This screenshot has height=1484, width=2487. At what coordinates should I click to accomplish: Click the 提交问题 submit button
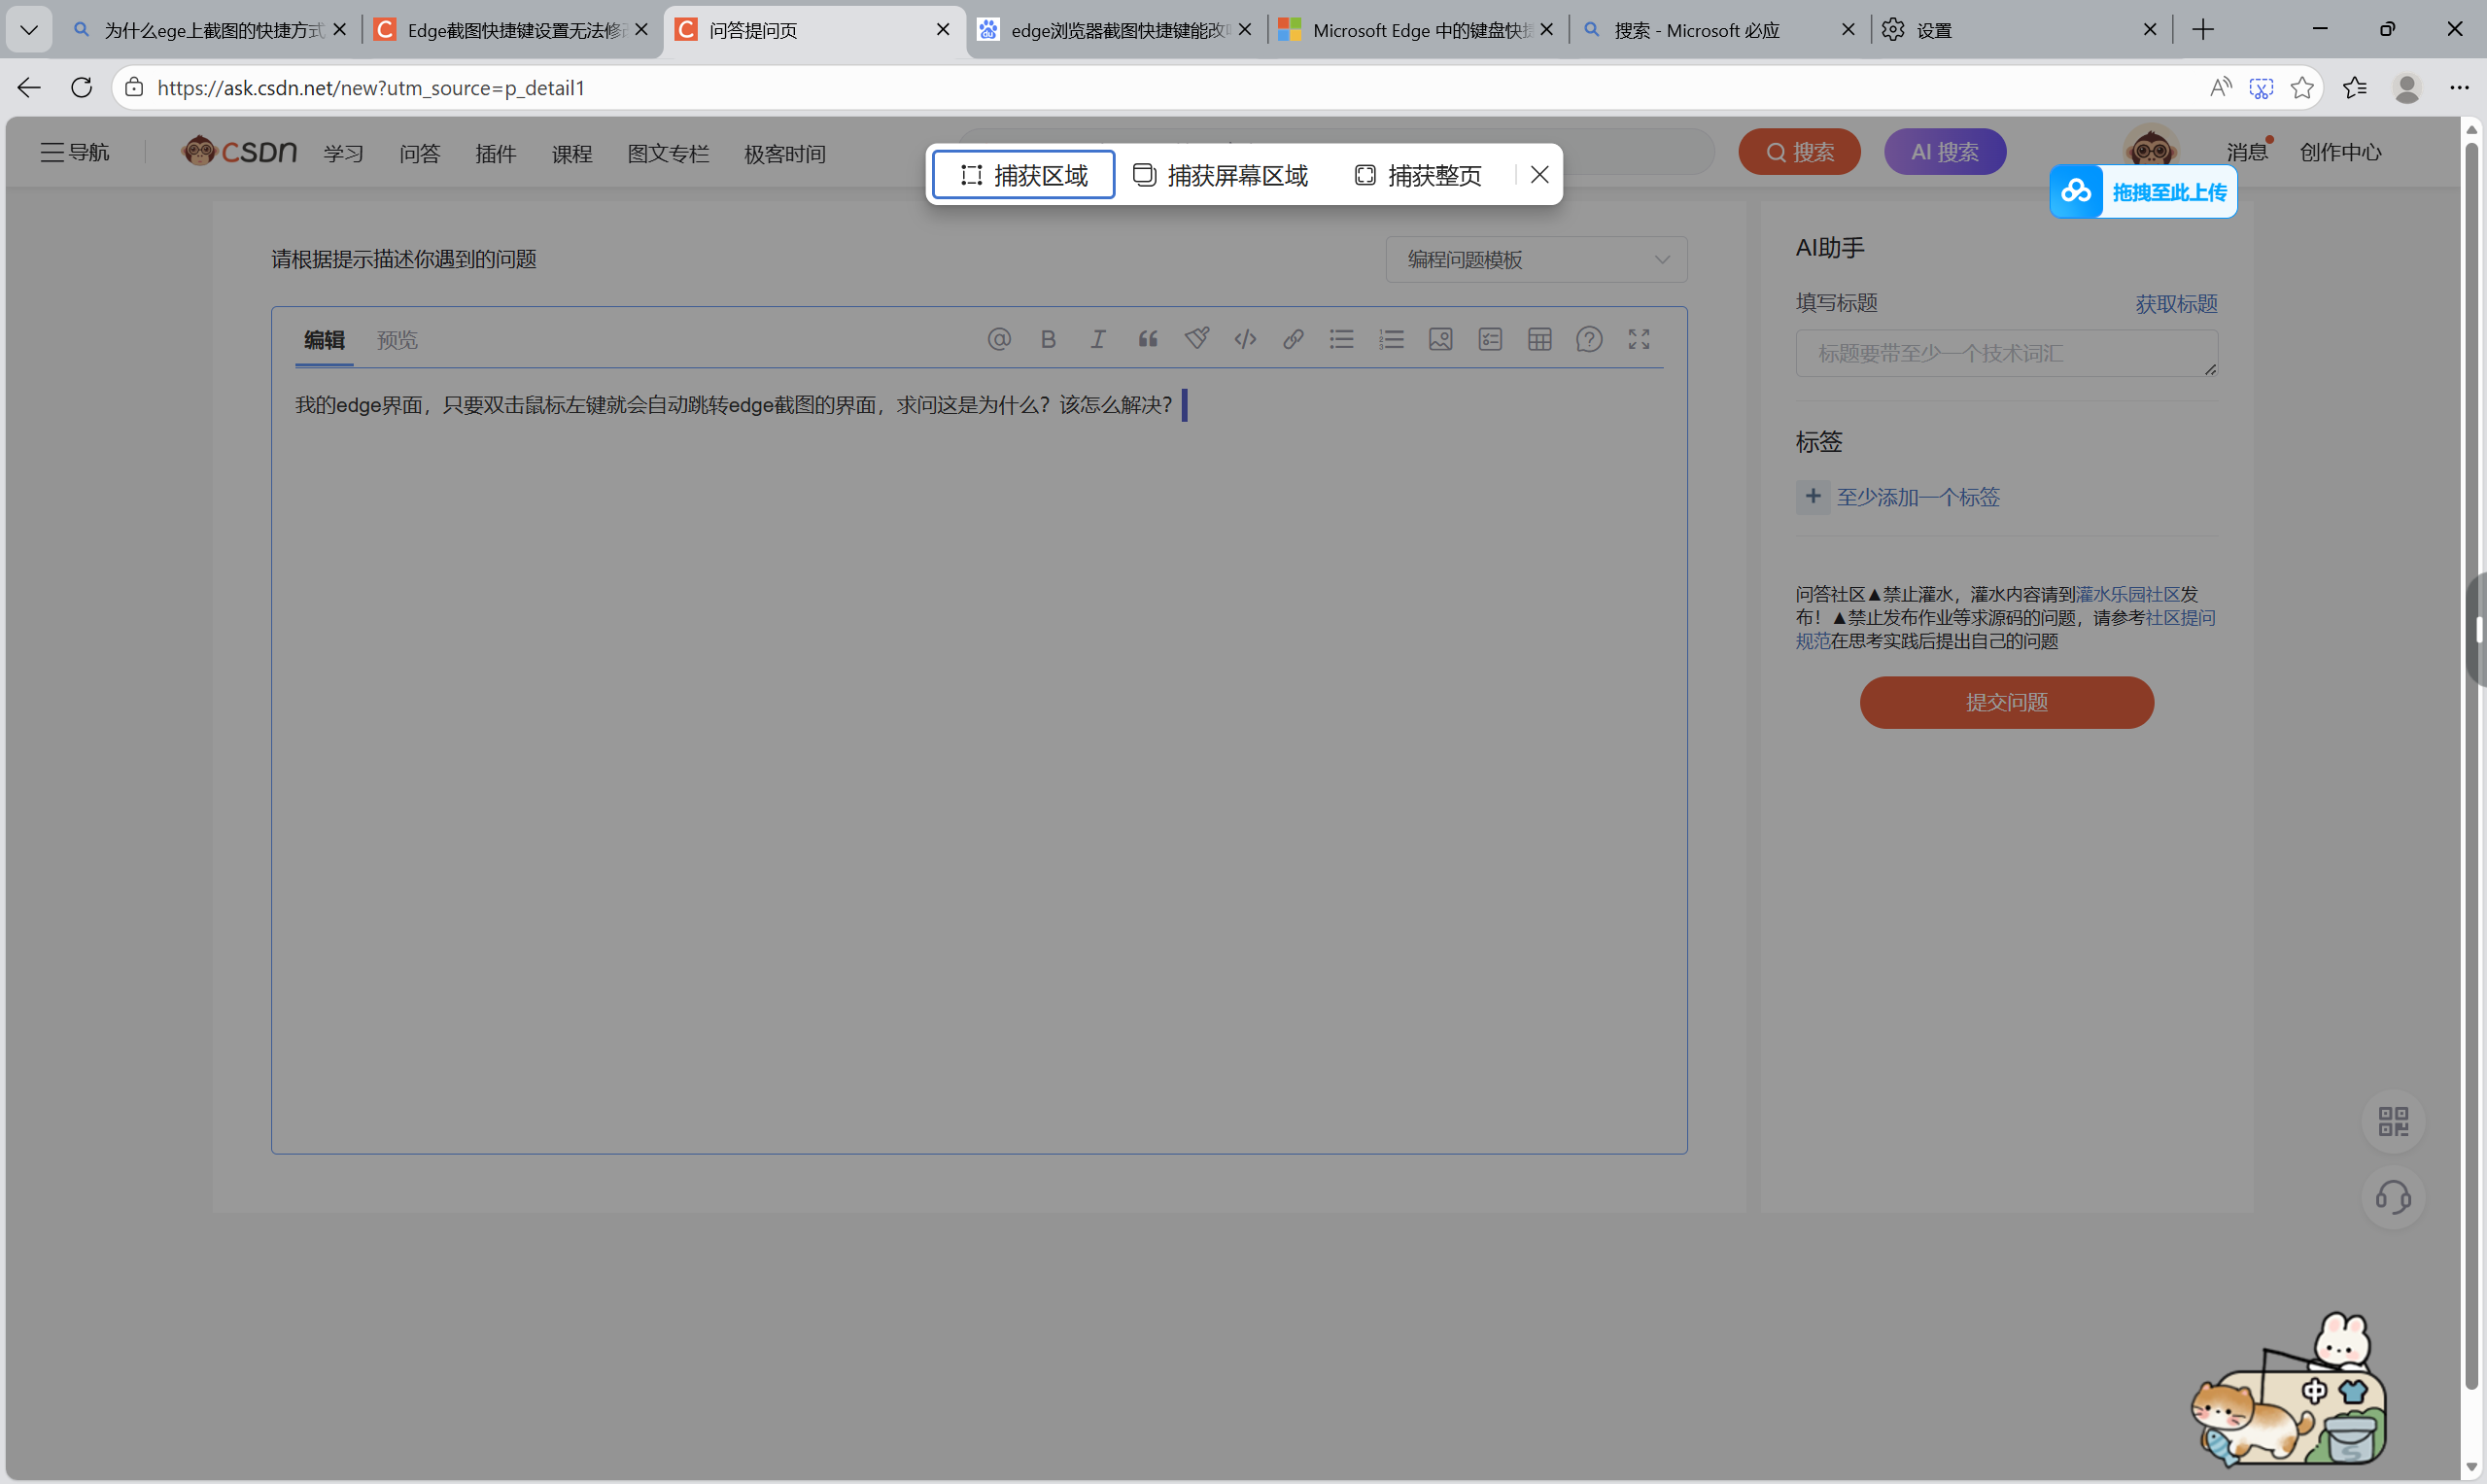tap(2006, 702)
